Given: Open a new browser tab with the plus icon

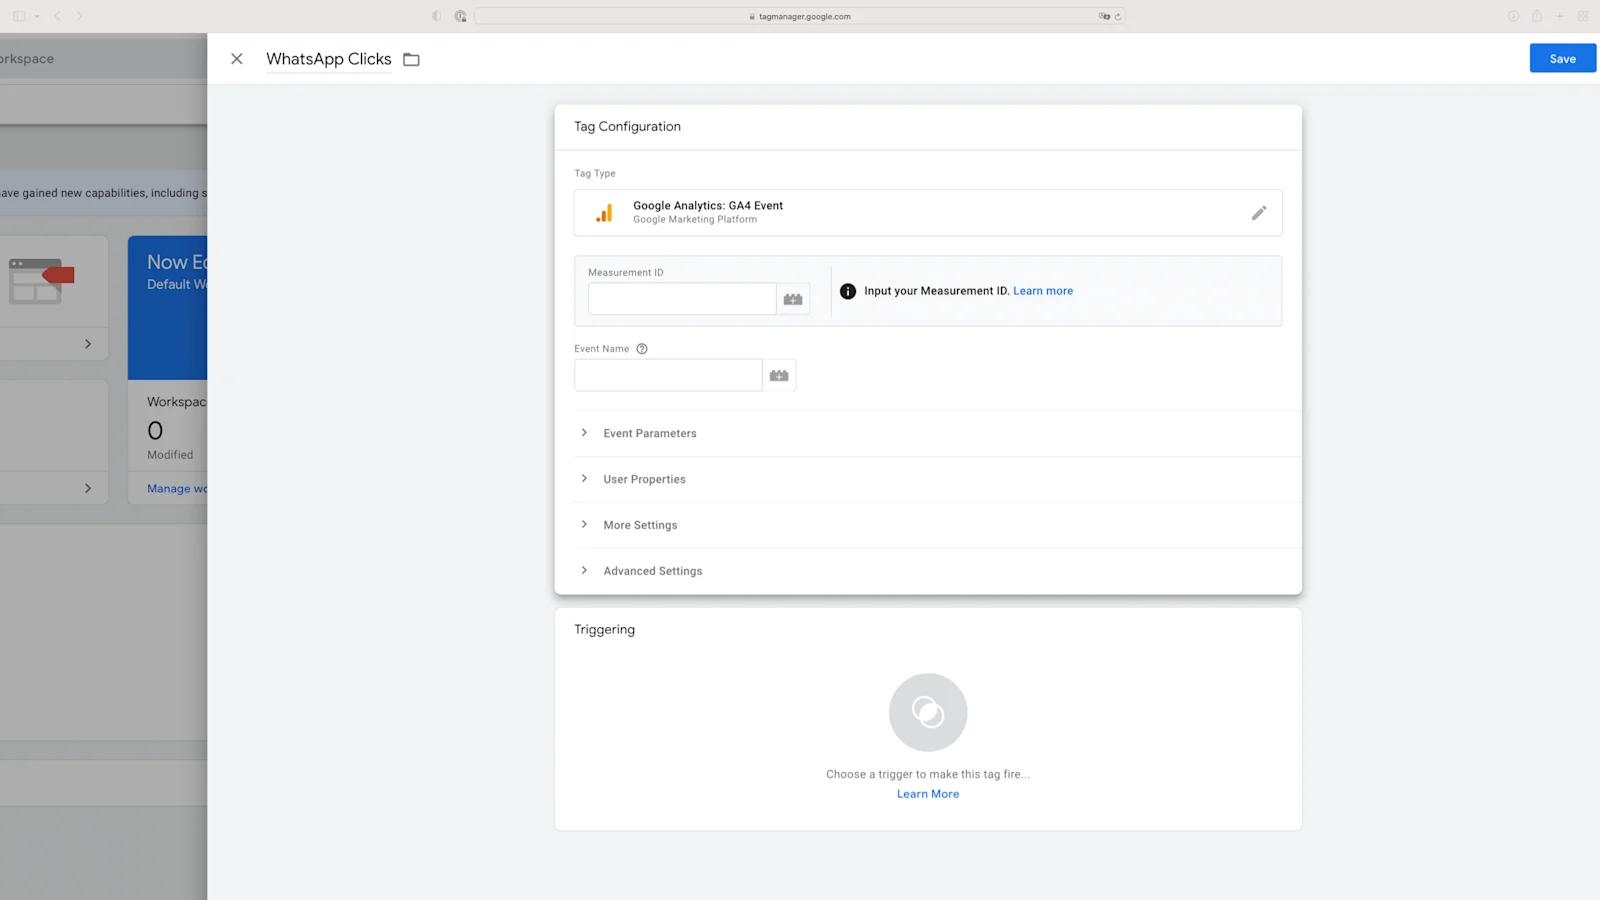Looking at the screenshot, I should (1559, 16).
